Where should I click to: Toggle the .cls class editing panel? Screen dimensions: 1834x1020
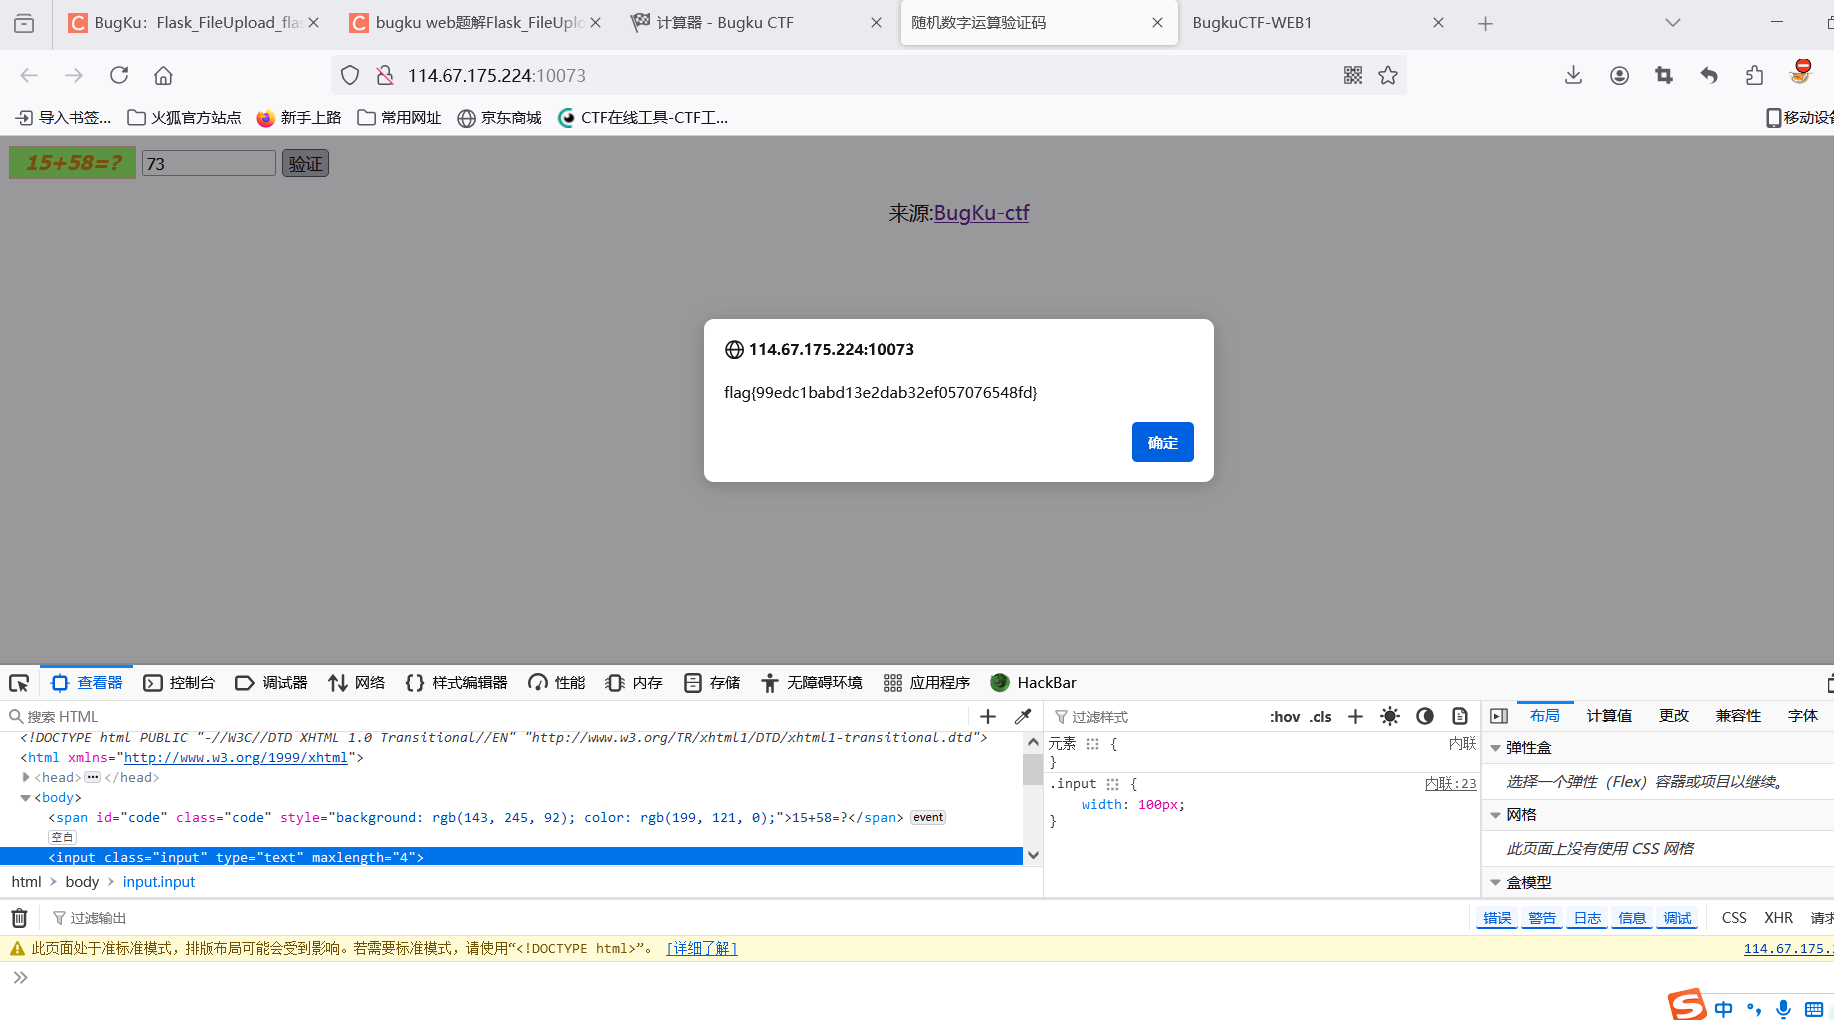click(x=1320, y=716)
